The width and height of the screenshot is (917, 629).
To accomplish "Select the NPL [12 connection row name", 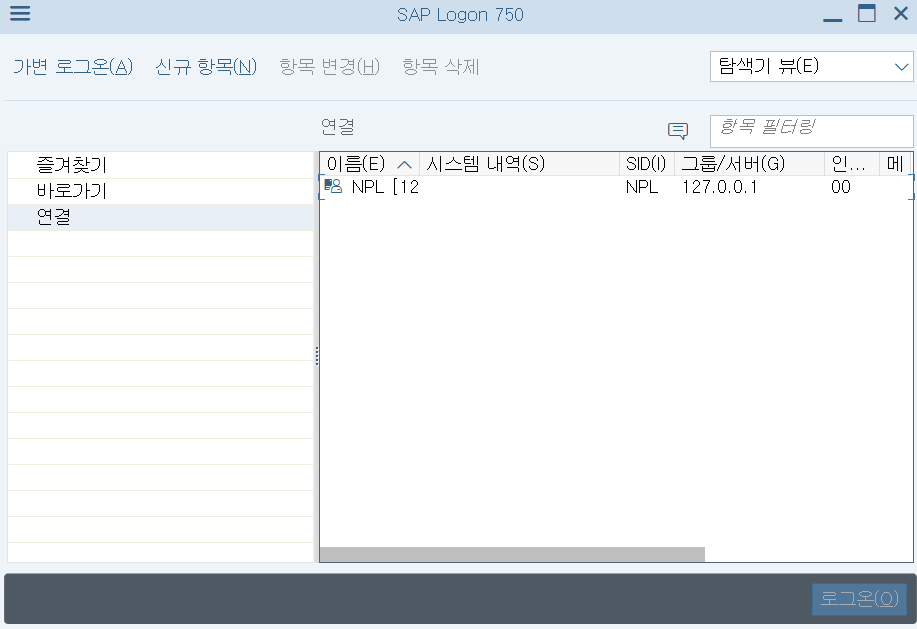I will tap(385, 187).
